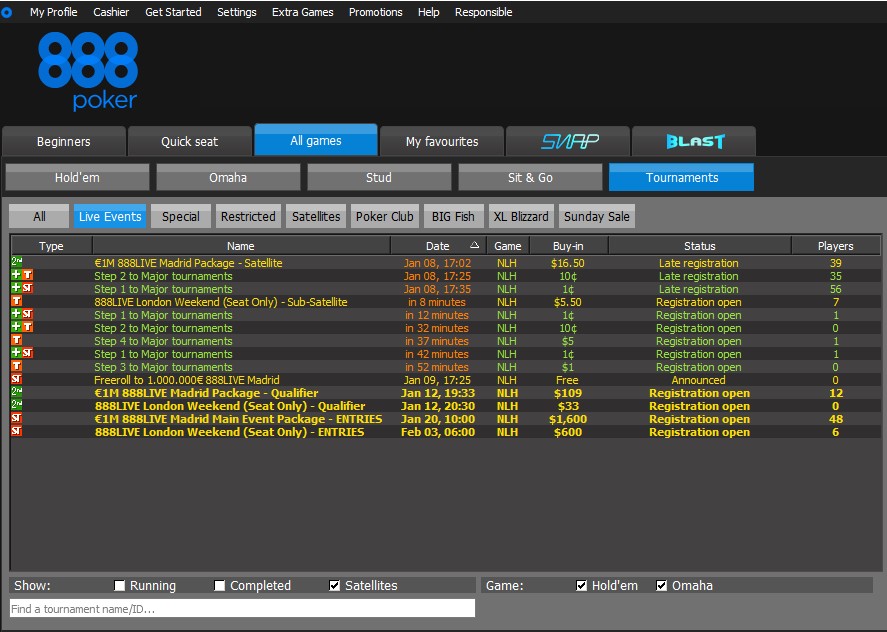Click the orange T icon on Step 4 row
The width and height of the screenshot is (887, 632).
pyautogui.click(x=16, y=341)
